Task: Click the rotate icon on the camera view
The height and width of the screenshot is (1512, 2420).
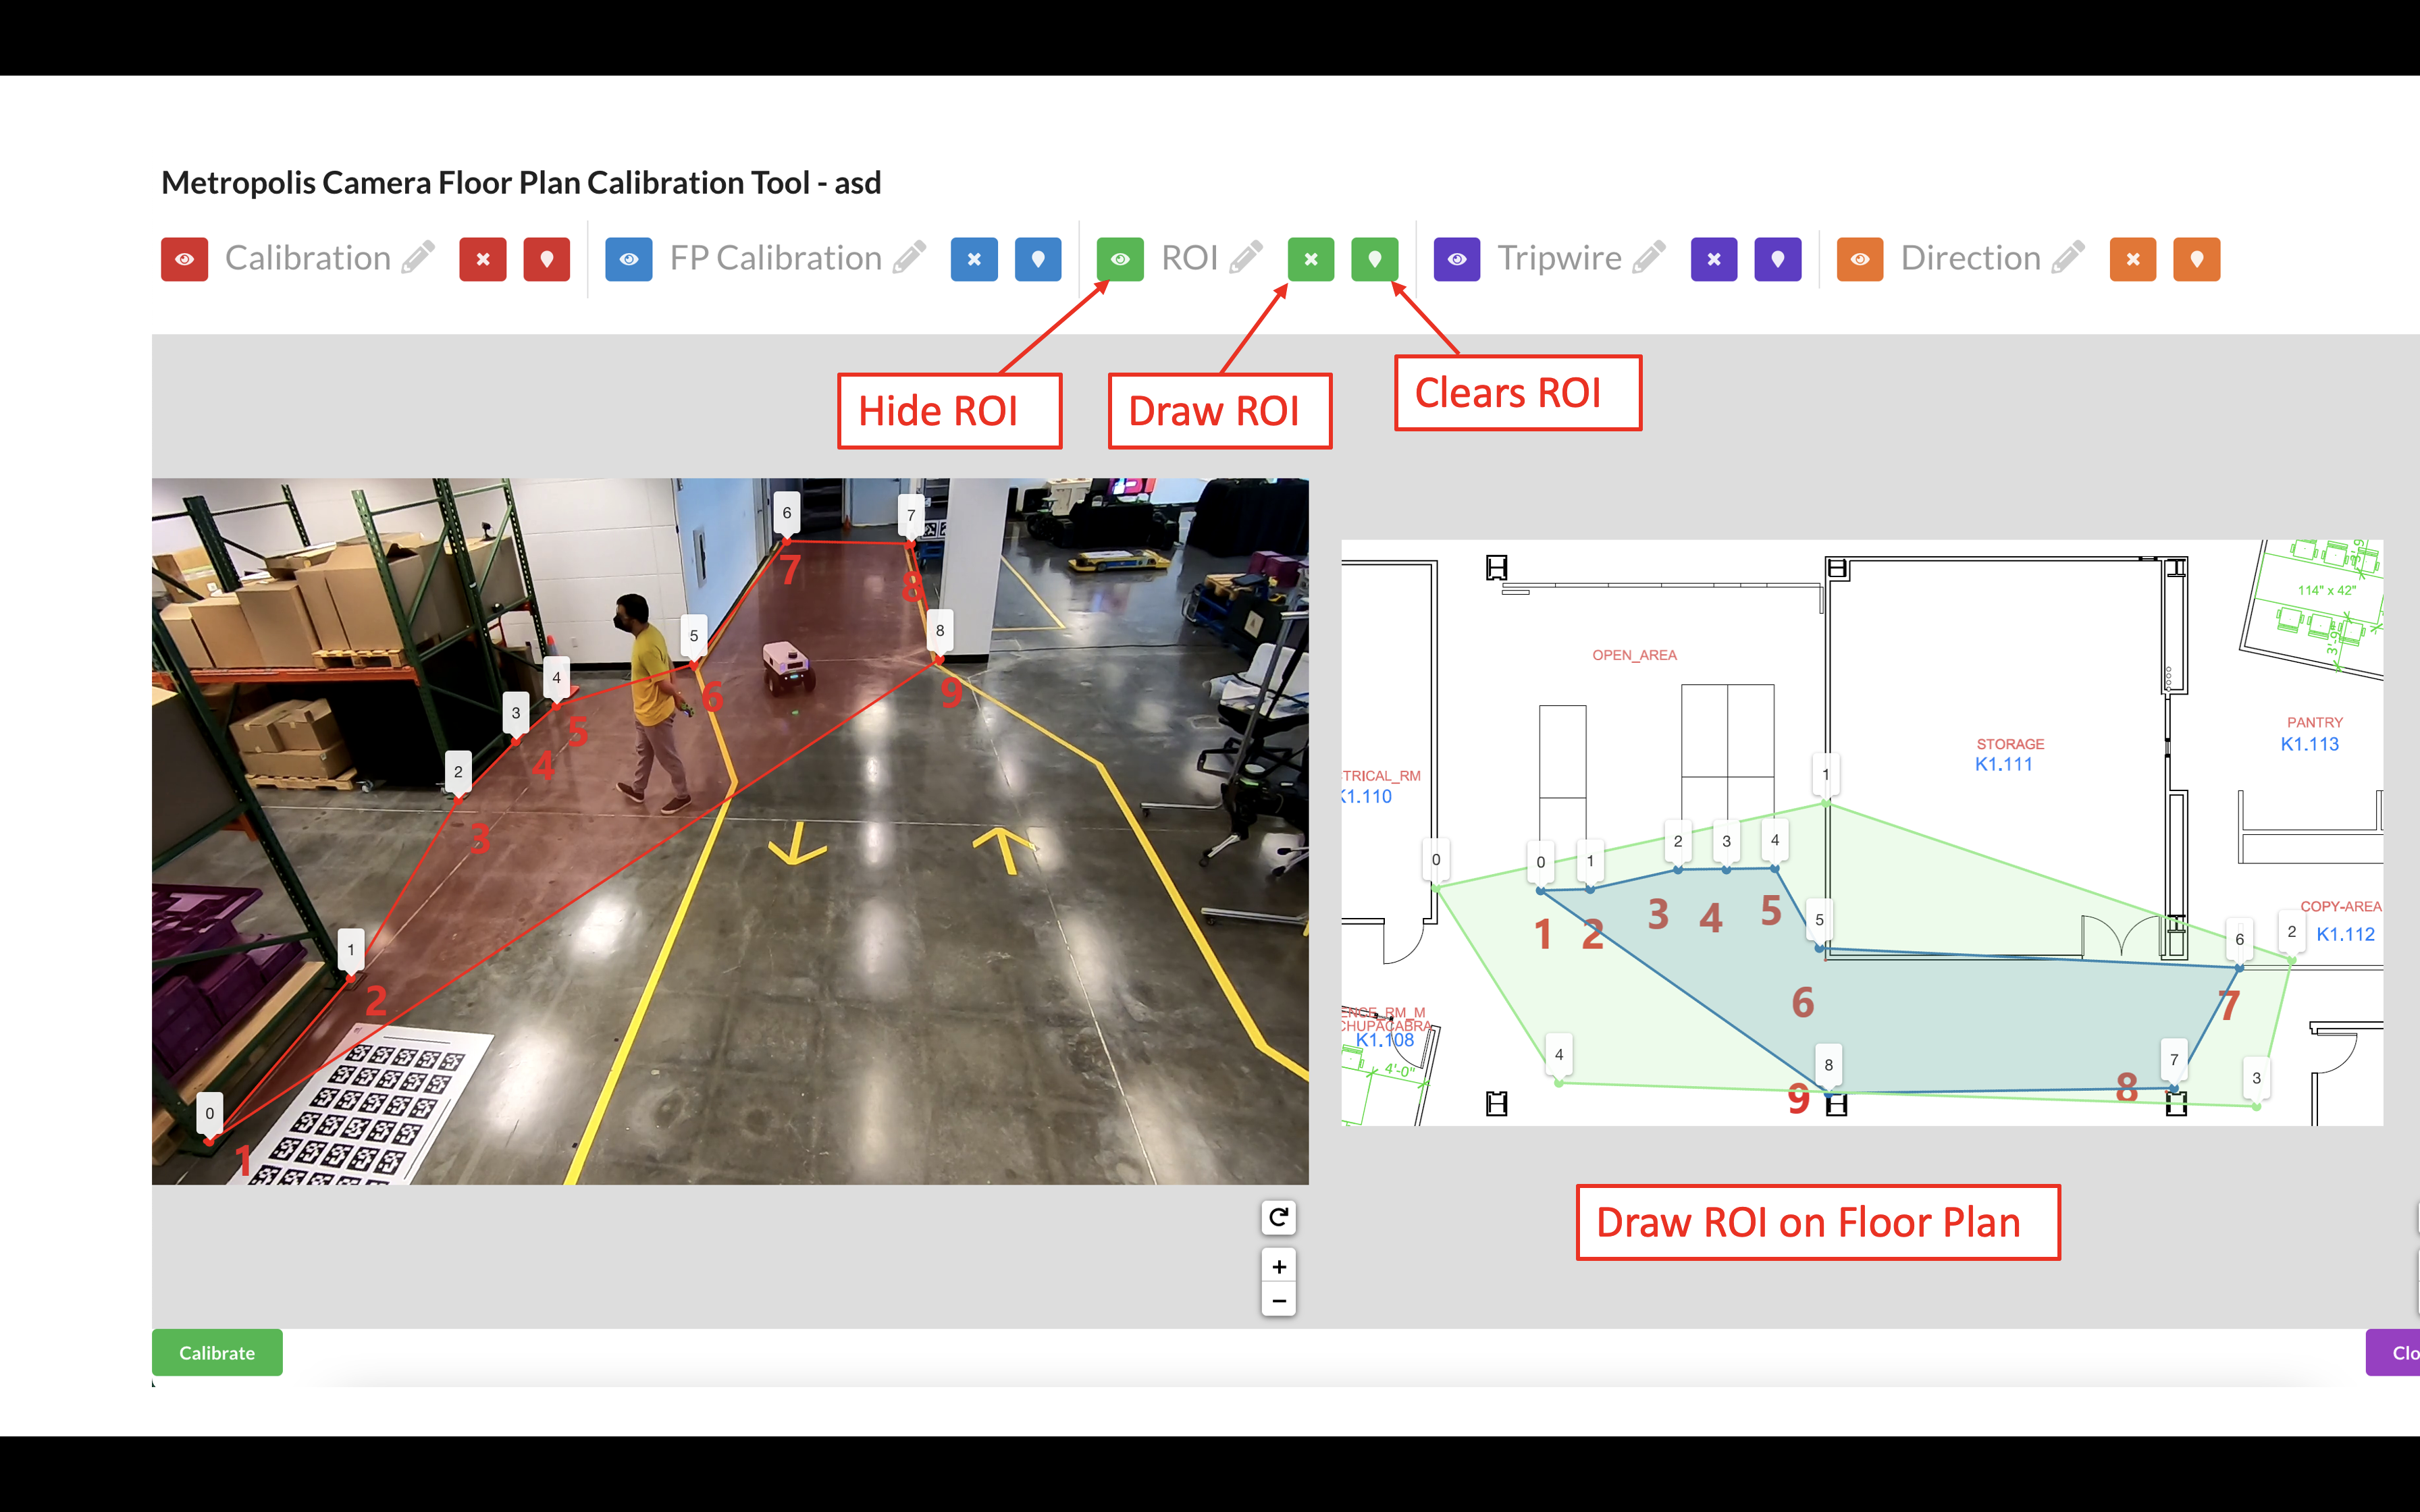Action: [1278, 1218]
